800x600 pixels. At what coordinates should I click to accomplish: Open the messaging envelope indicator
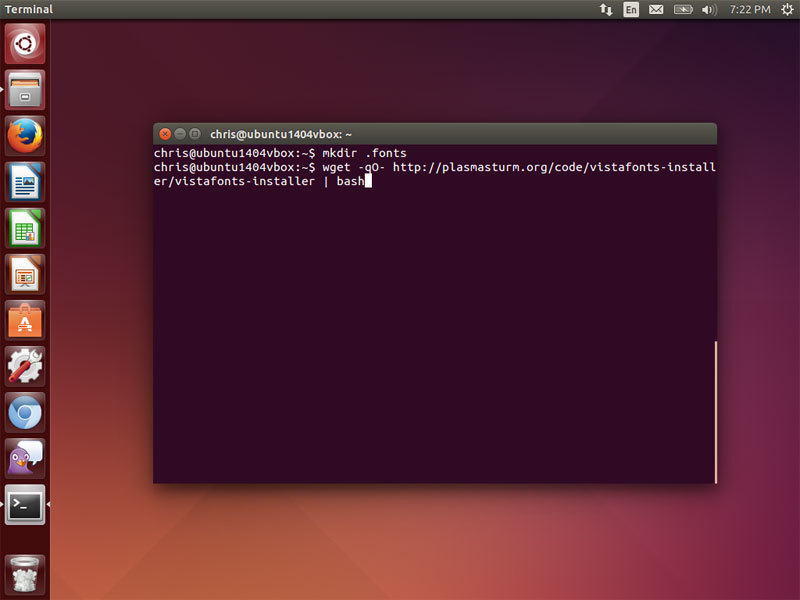656,9
